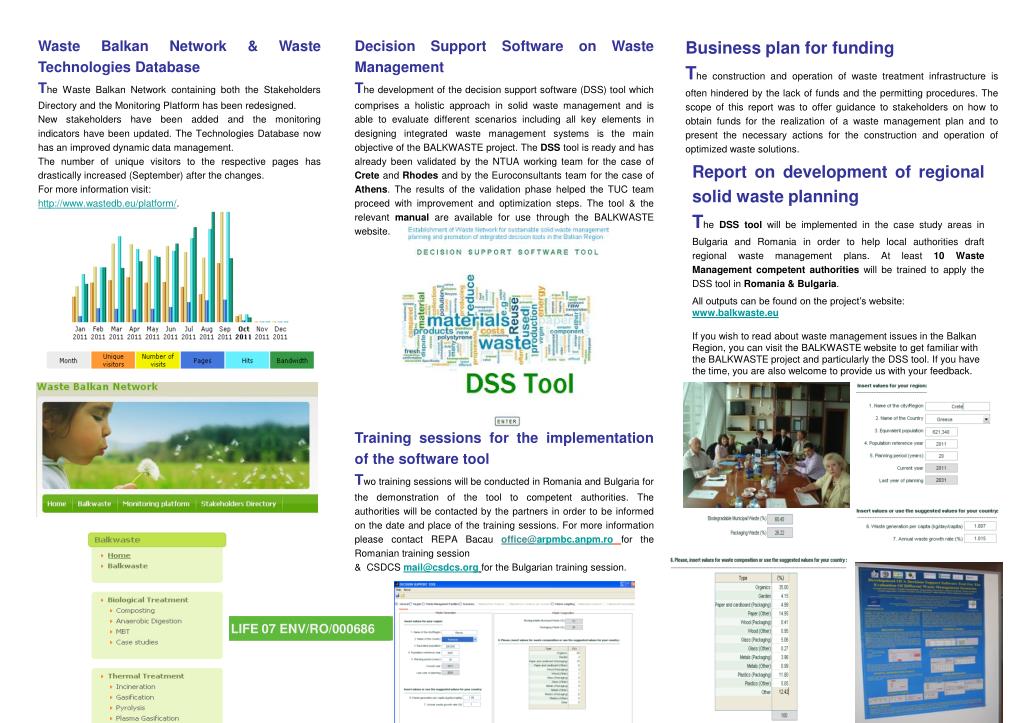Screen dimensions: 1023x723
Task: Click the girl blowing dandelion banner image
Action: [x=176, y=446]
